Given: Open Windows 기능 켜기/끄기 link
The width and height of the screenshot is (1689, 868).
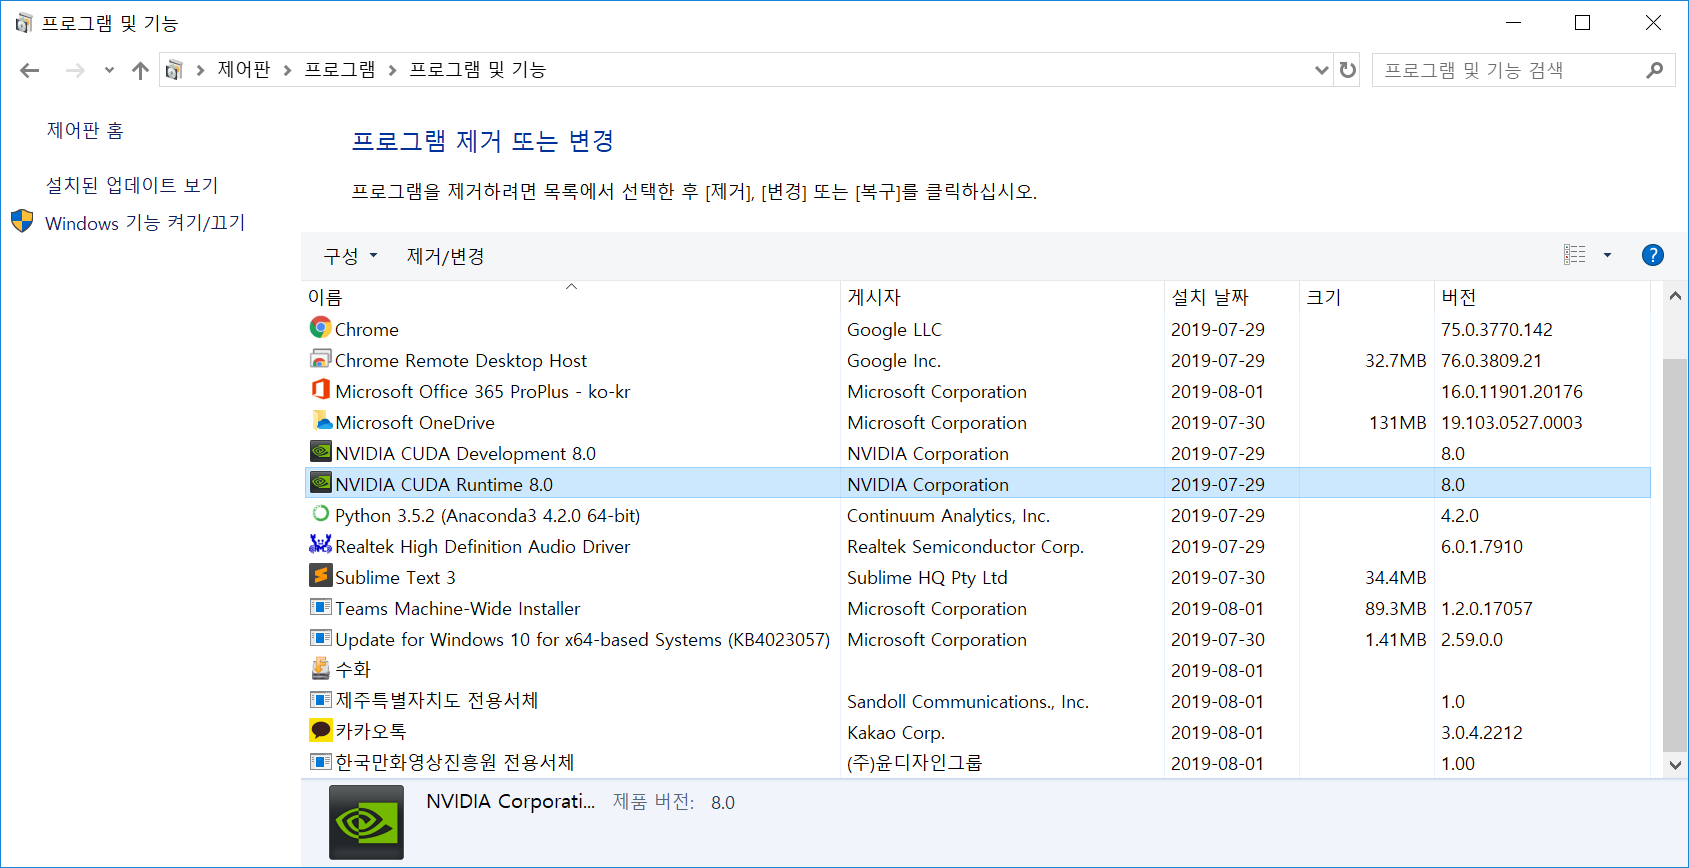Looking at the screenshot, I should [145, 222].
